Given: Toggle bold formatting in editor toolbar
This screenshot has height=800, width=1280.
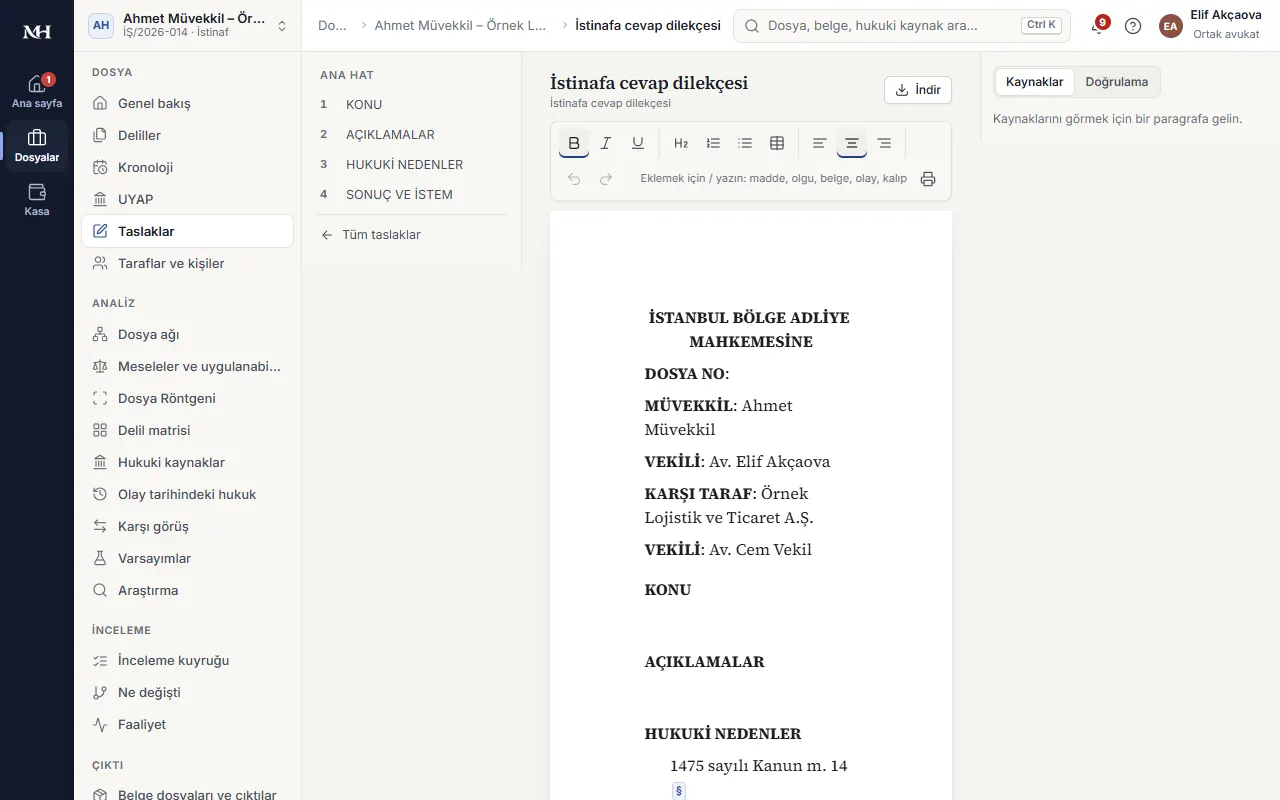Looking at the screenshot, I should (x=574, y=143).
